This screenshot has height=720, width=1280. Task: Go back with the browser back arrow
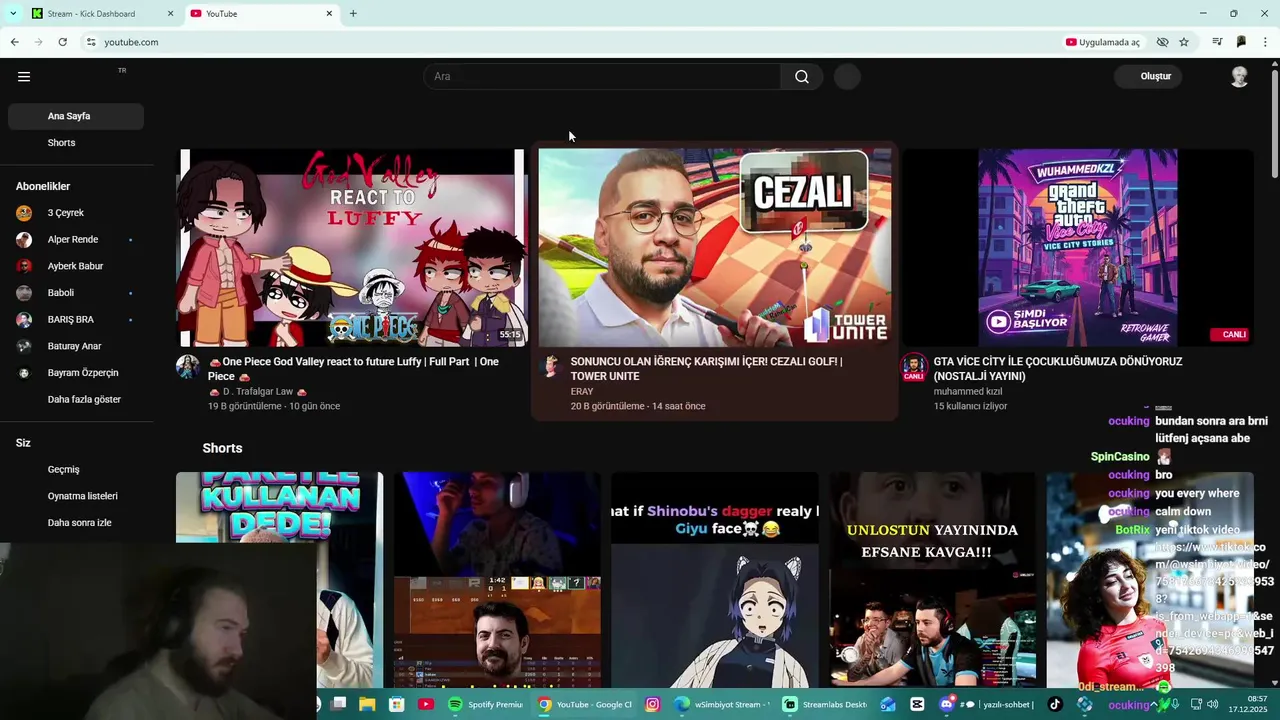click(x=14, y=42)
